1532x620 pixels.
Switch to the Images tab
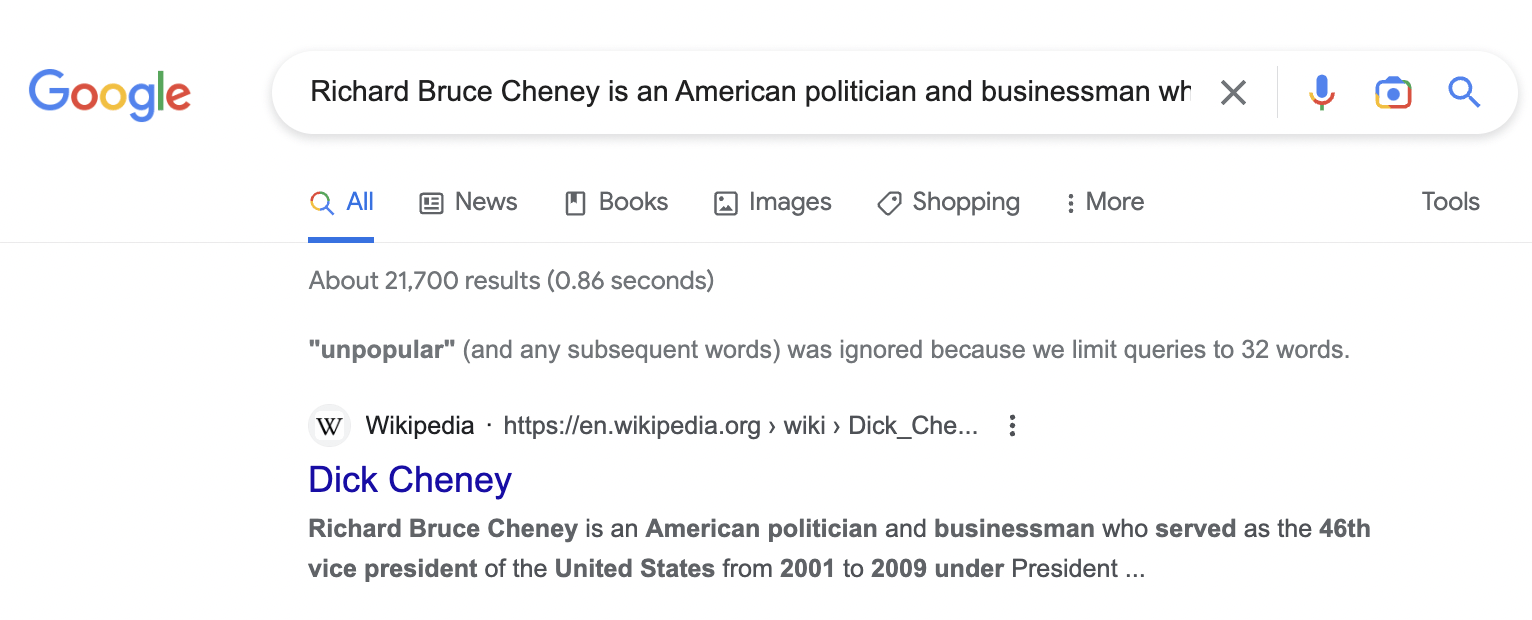coord(772,202)
